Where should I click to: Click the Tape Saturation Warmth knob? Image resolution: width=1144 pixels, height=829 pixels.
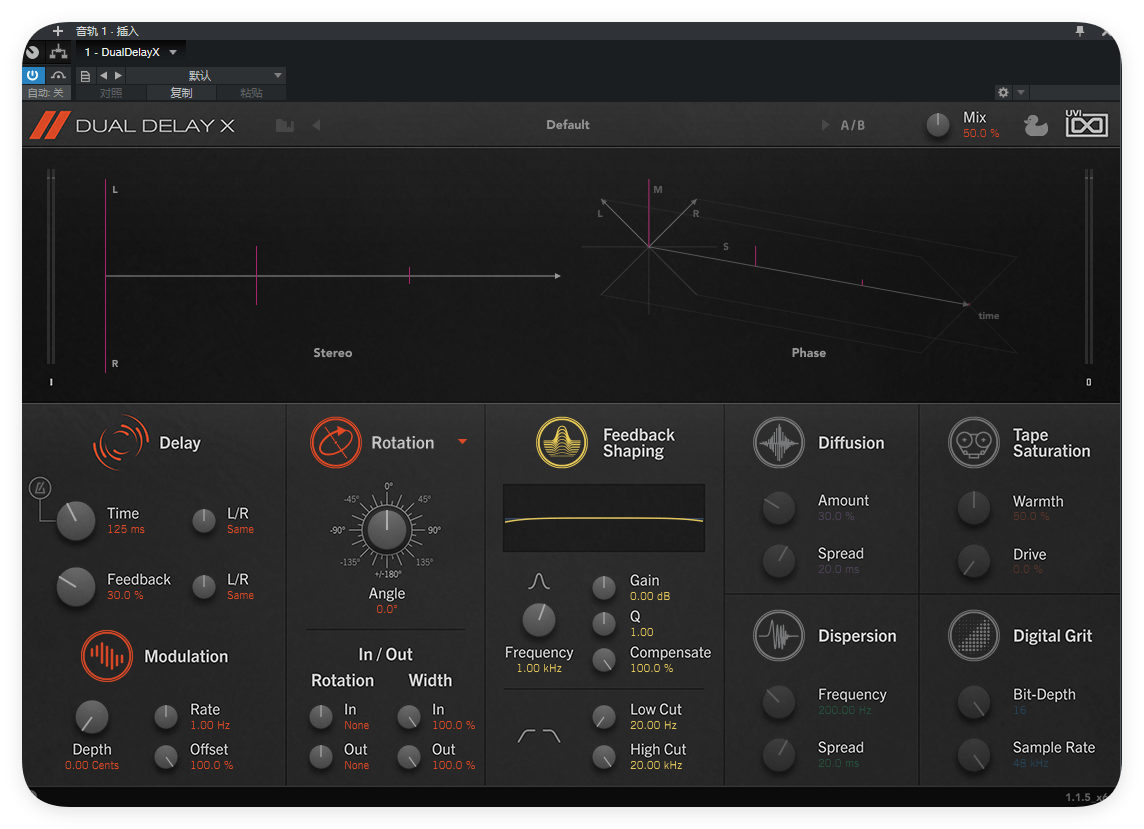click(x=973, y=508)
